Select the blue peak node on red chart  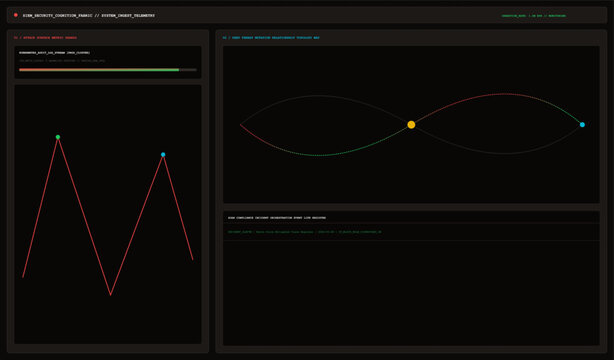pos(163,155)
